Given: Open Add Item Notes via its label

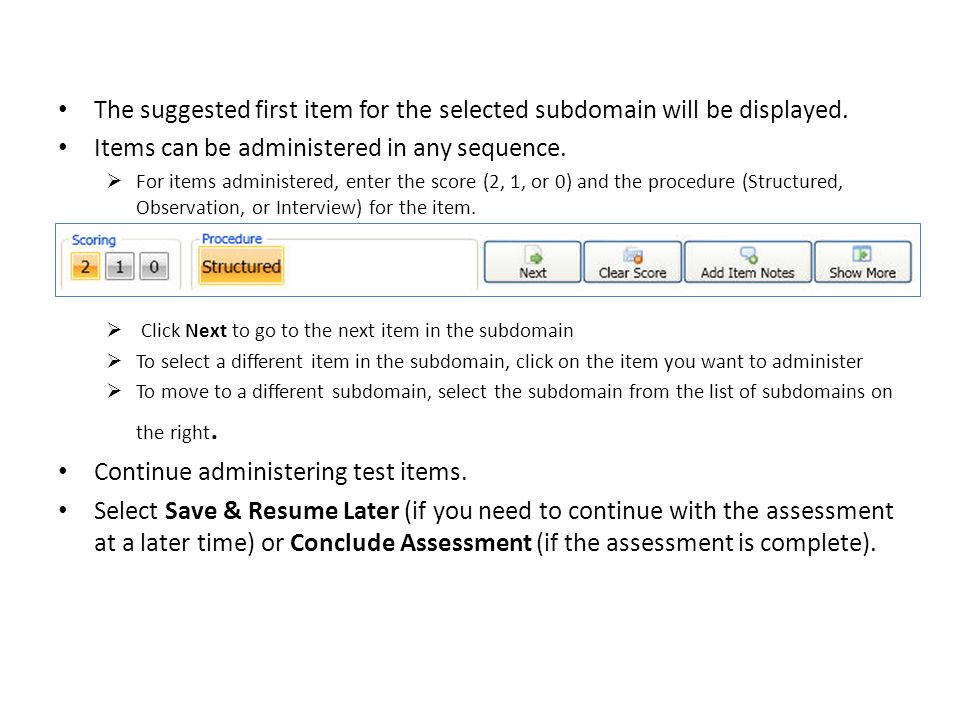Looking at the screenshot, I should 748,273.
